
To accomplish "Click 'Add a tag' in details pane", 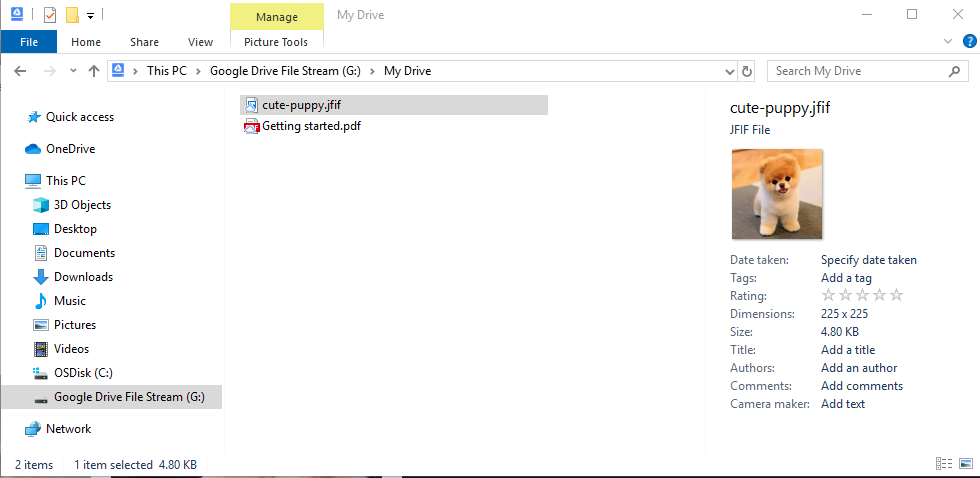I will [x=846, y=278].
